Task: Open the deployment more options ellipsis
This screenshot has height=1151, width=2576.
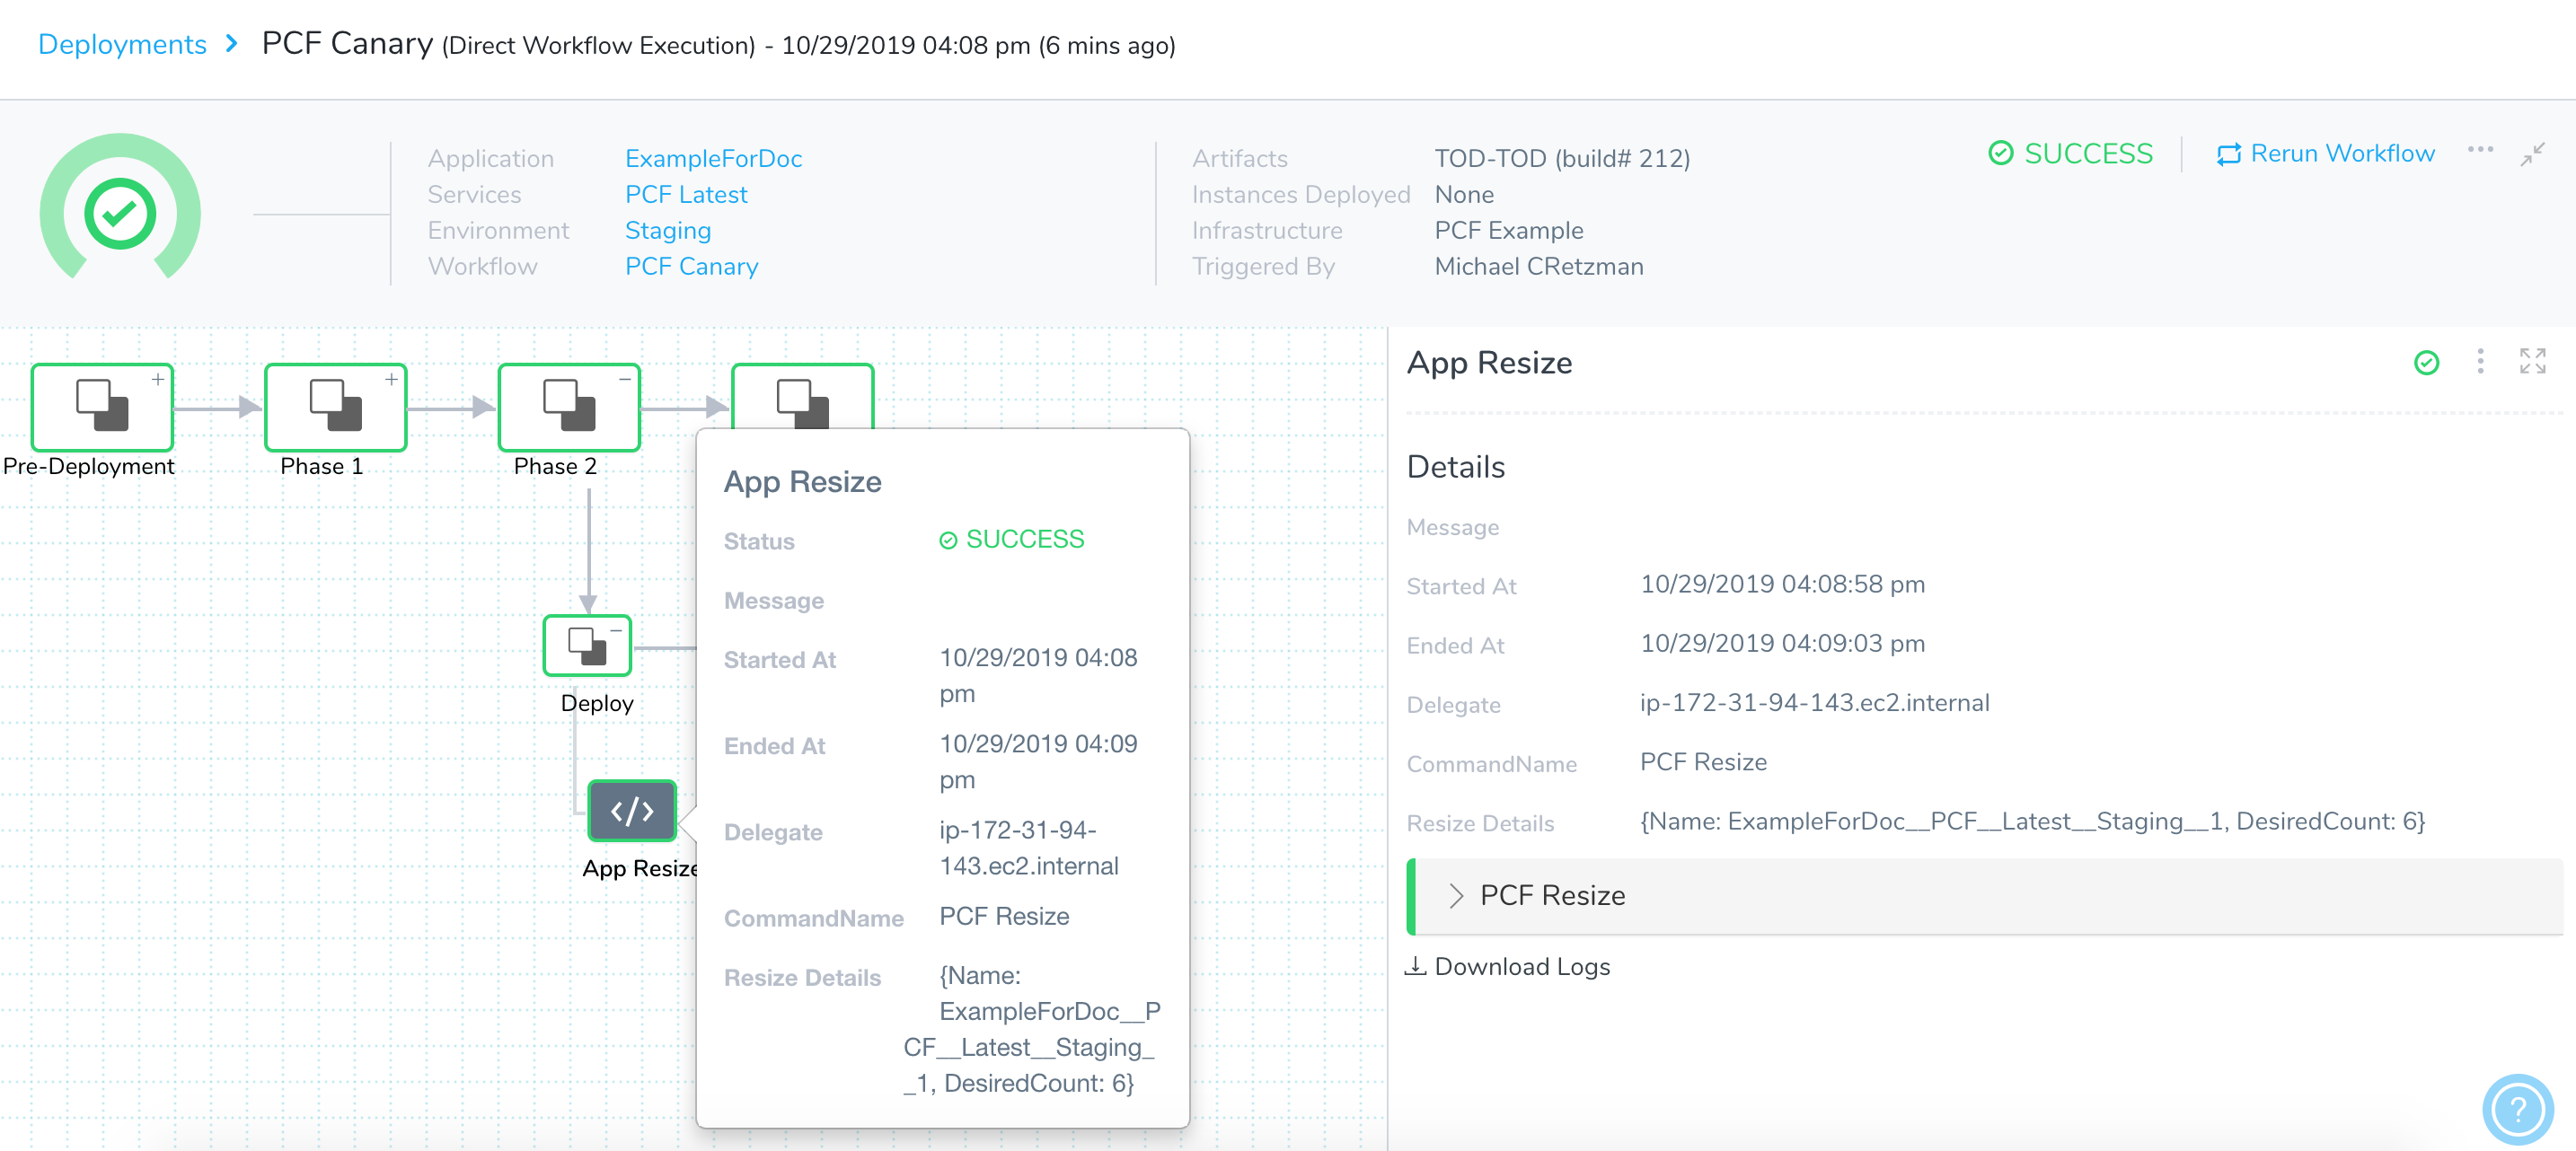Action: tap(2480, 152)
